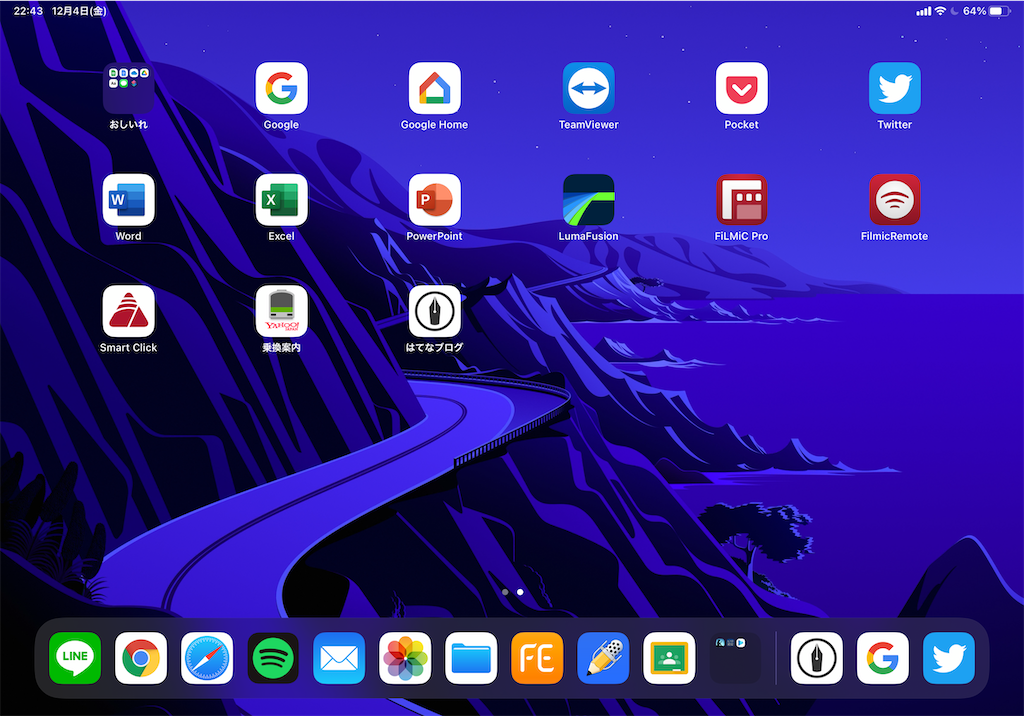Open FilmicRemote app
The height and width of the screenshot is (716, 1024).
point(895,200)
